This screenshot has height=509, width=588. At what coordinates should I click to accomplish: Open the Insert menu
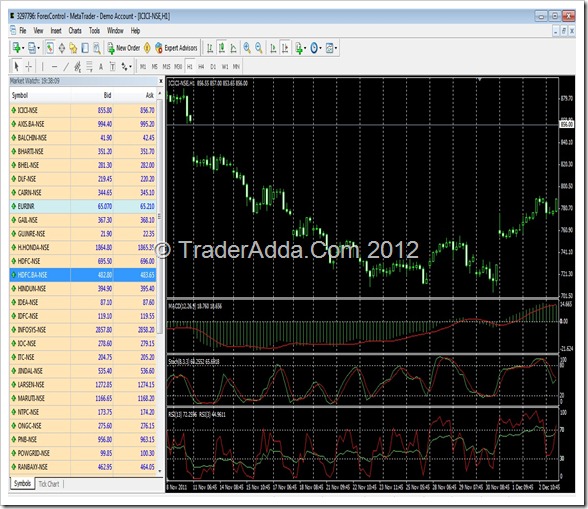click(56, 31)
